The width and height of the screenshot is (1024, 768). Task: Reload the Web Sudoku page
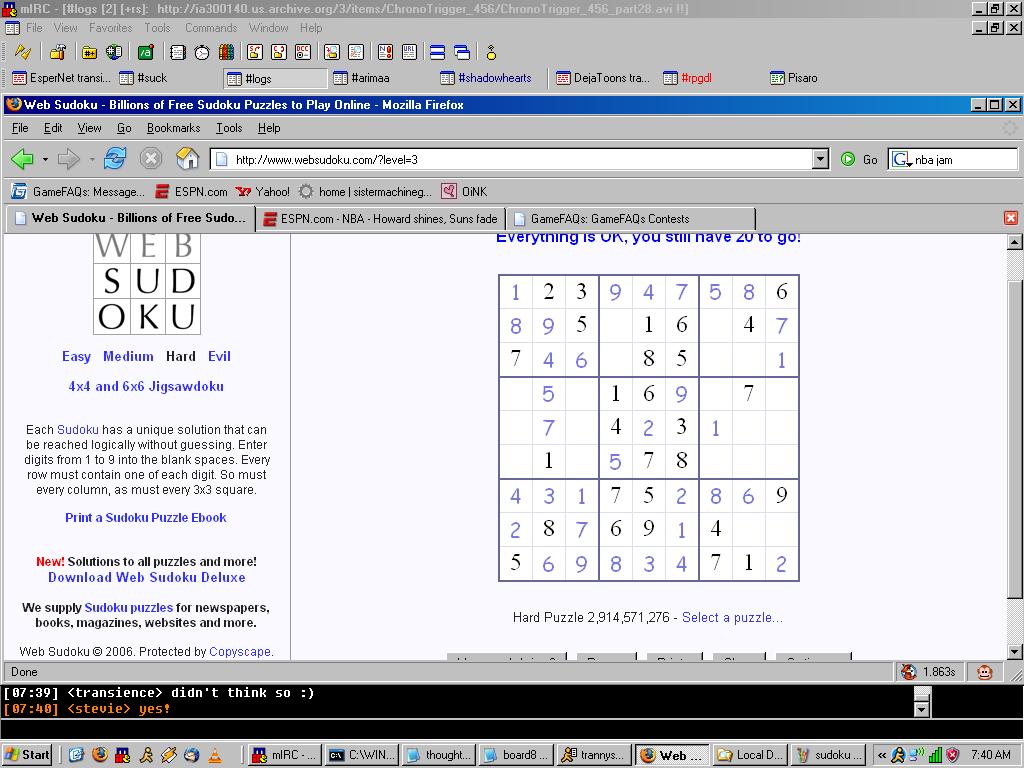[x=115, y=159]
